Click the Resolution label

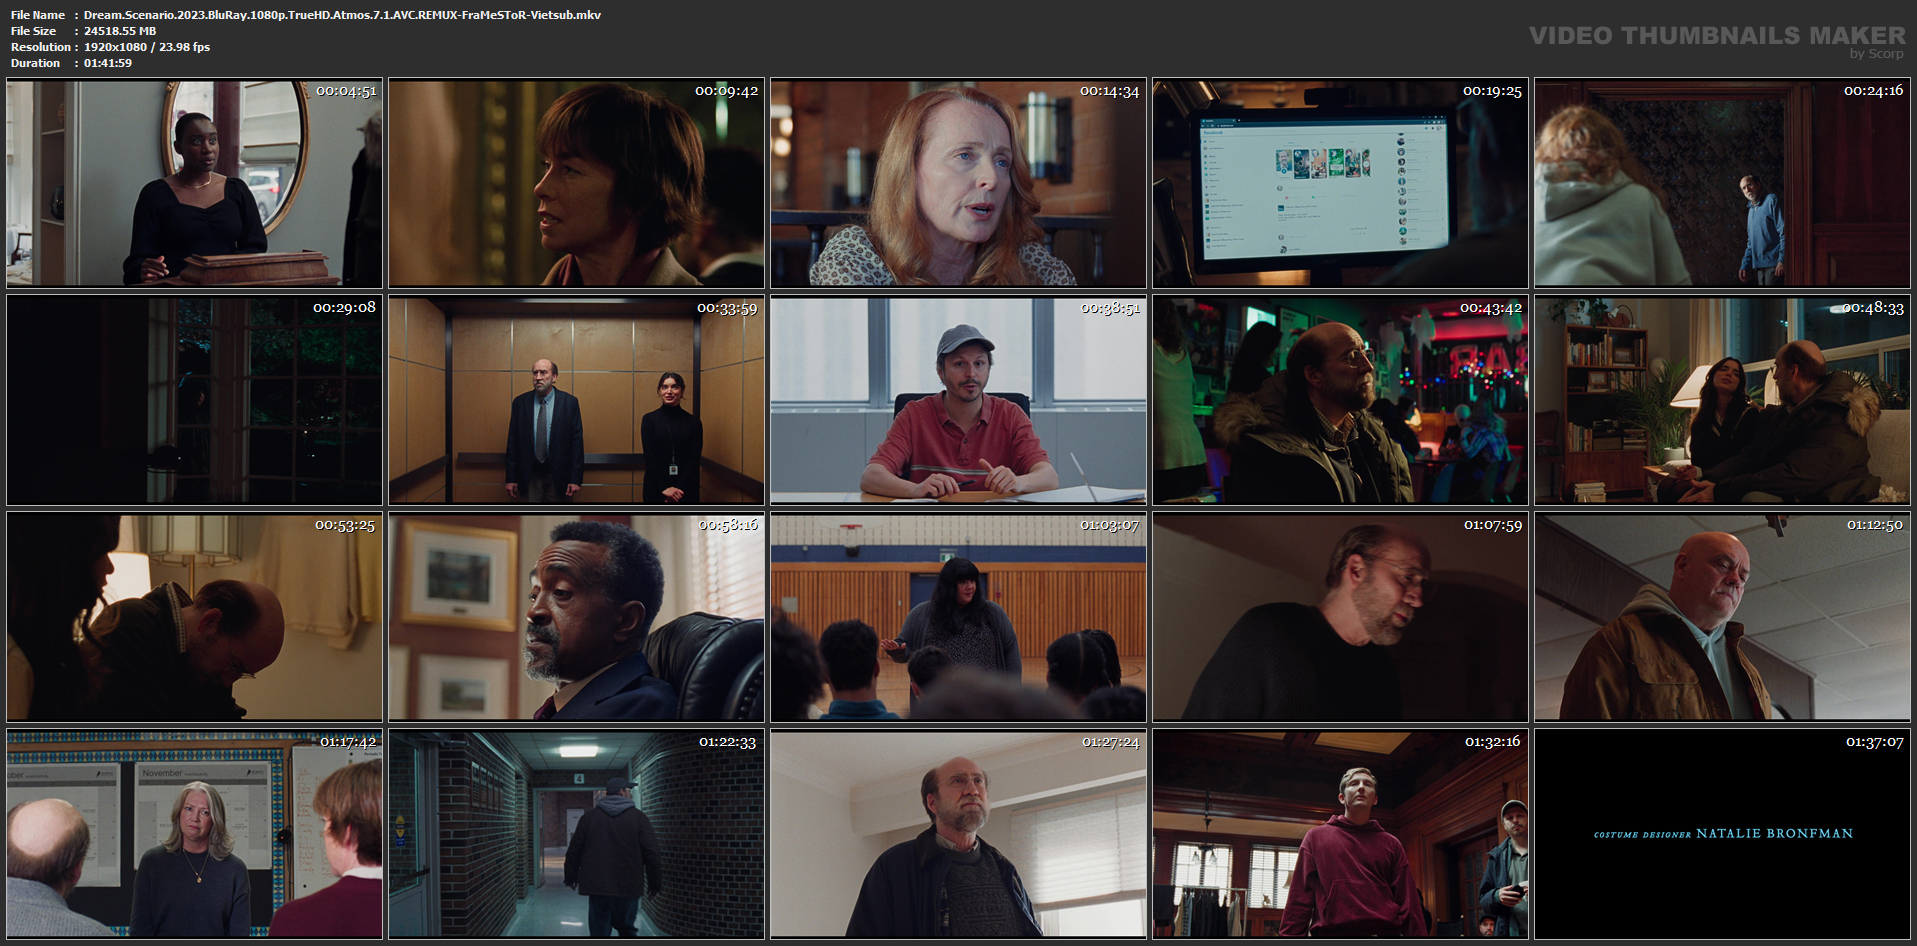click(41, 47)
